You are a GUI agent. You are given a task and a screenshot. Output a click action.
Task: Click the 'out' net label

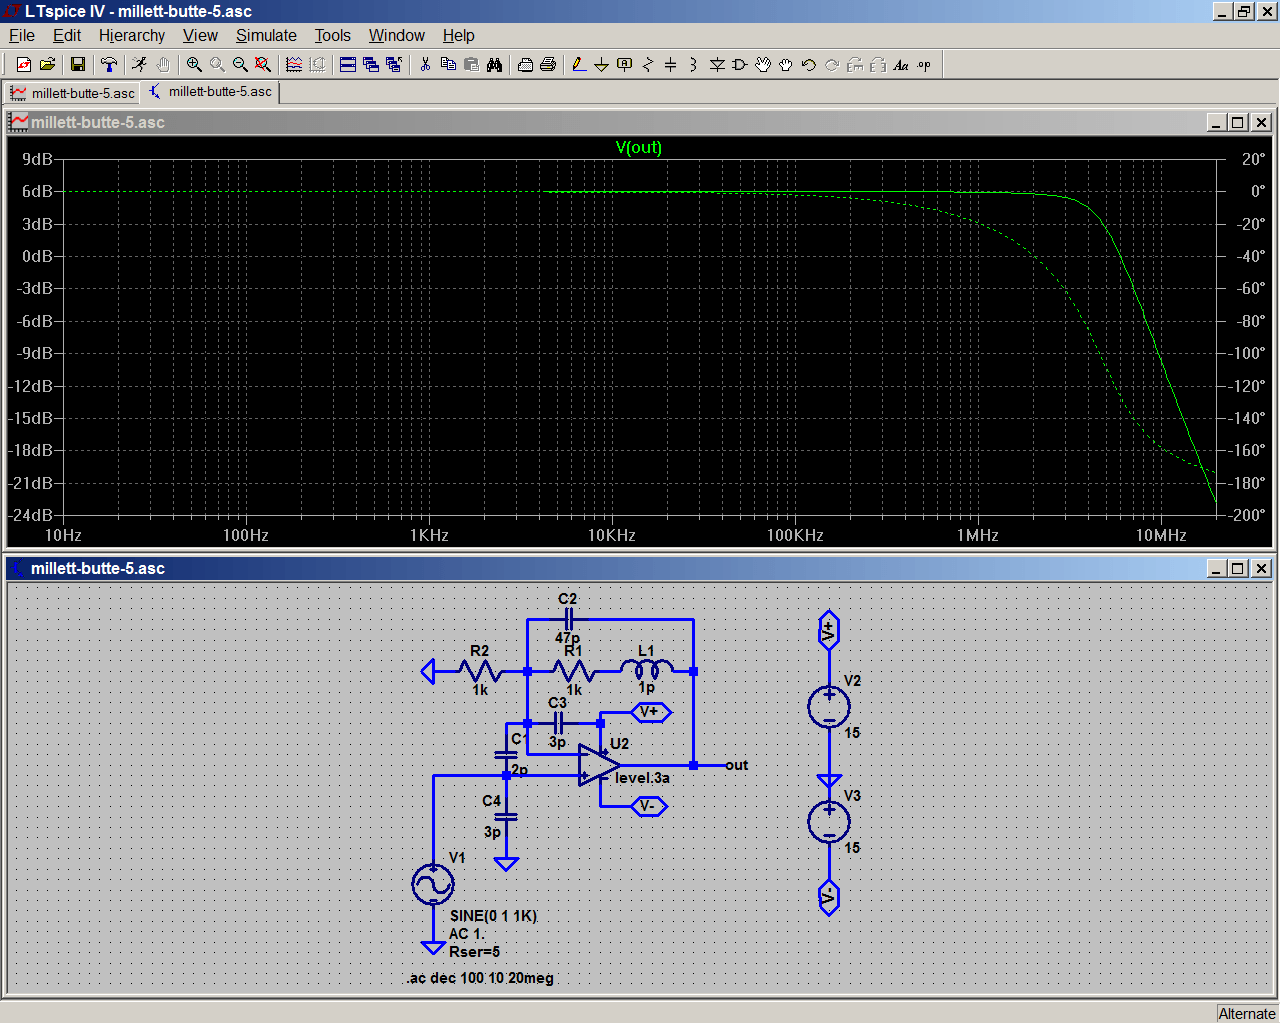coord(737,765)
